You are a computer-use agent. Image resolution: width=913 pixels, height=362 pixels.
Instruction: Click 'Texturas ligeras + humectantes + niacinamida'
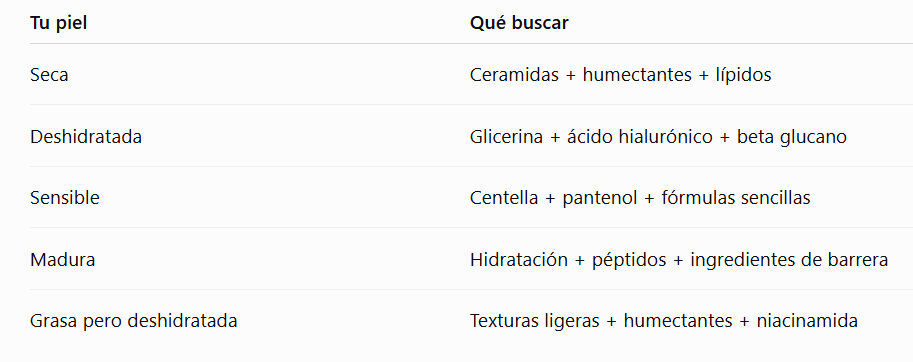coord(663,321)
